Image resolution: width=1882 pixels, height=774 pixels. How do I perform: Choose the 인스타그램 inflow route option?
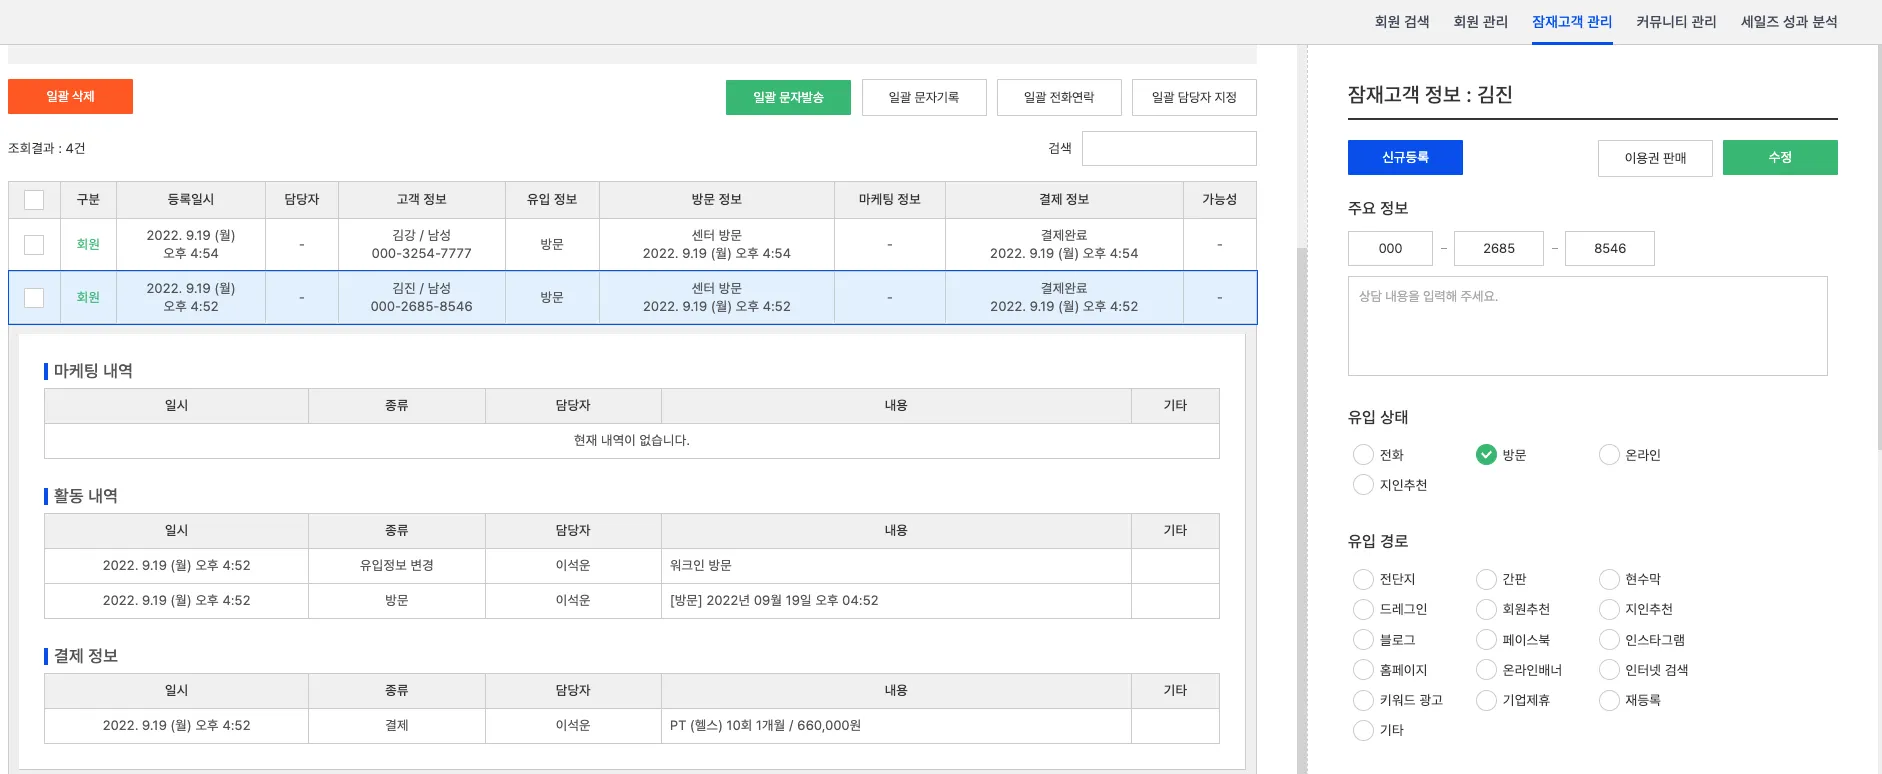pos(1609,640)
